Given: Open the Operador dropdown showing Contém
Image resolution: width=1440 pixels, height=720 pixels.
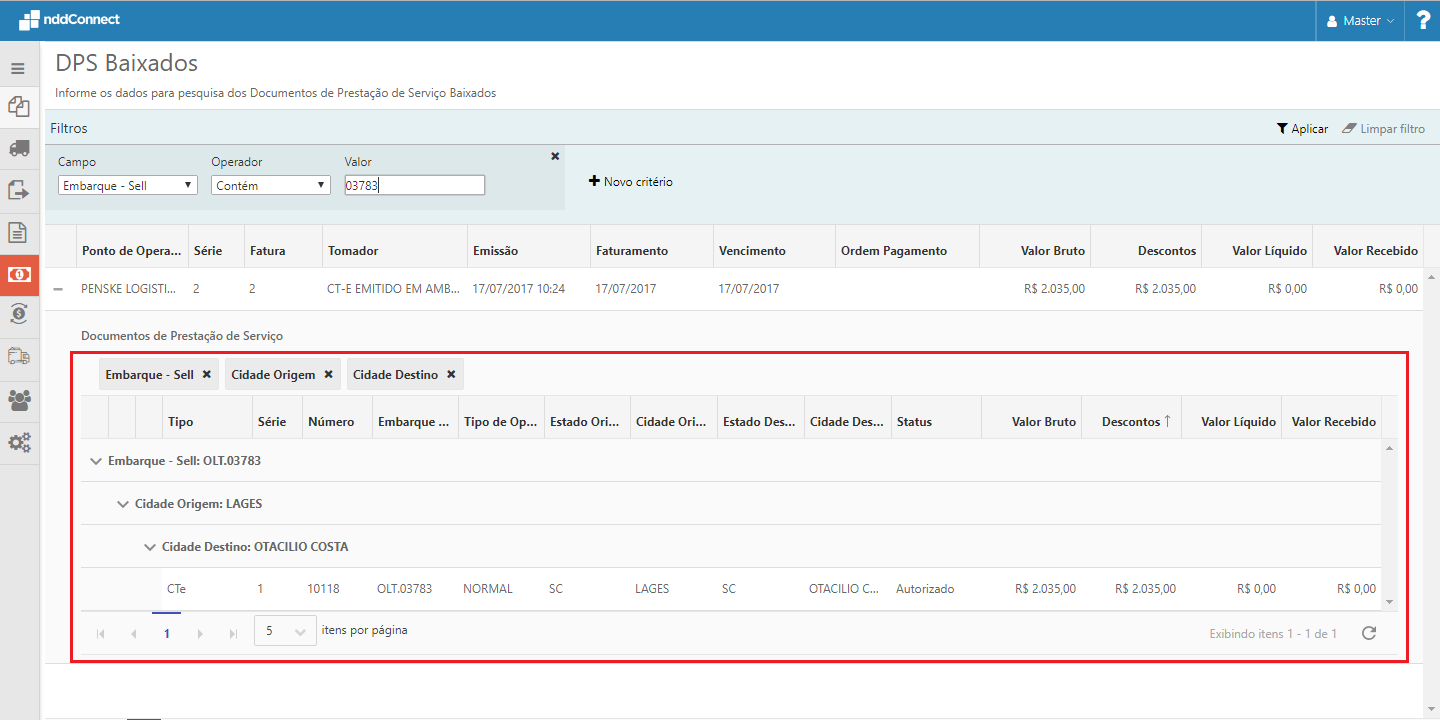Looking at the screenshot, I should coord(270,185).
